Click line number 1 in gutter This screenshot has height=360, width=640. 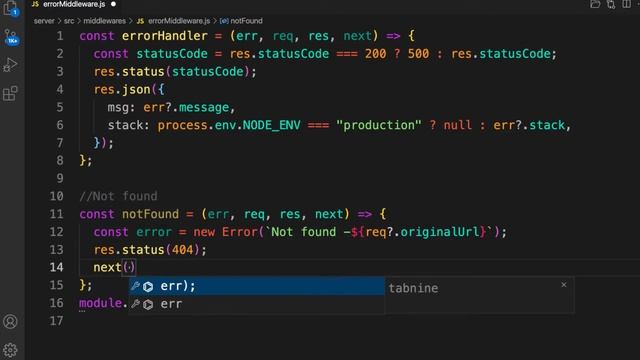pos(60,36)
